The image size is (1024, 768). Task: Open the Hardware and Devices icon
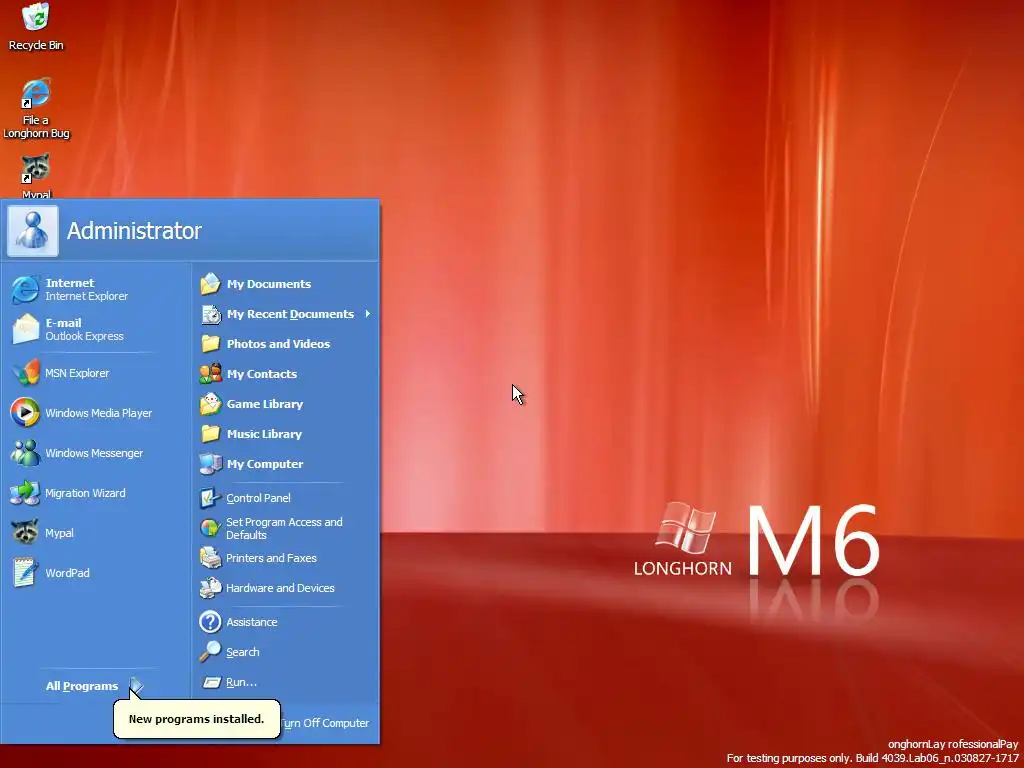tap(210, 588)
